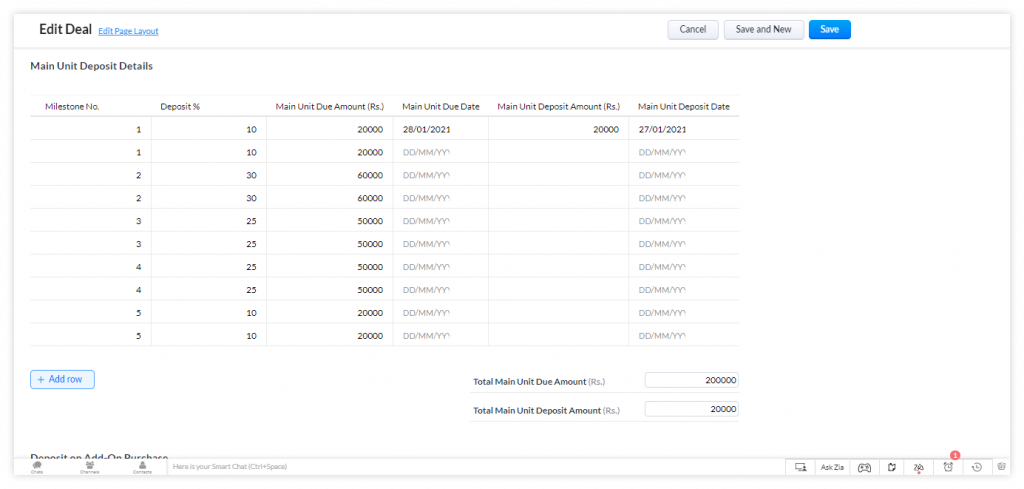This screenshot has width=1024, height=489.
Task: Open Ask Zia assistant
Action: [x=832, y=467]
